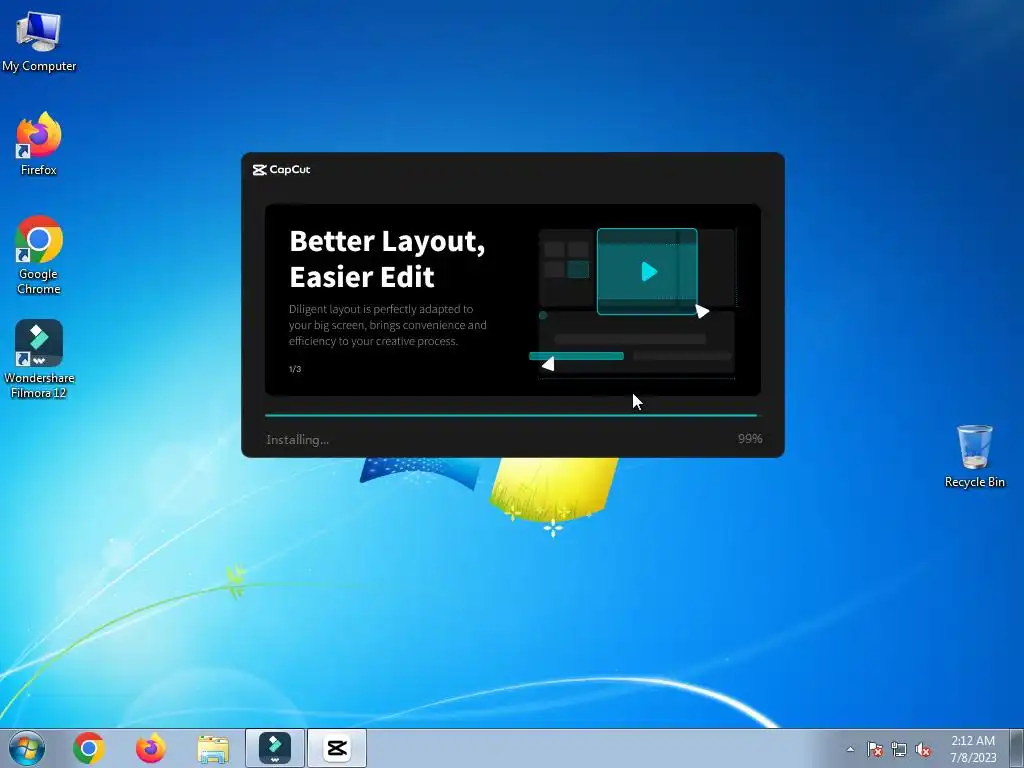
Task: Click the 'Better Layout, Easier Edit' heading
Action: point(387,259)
